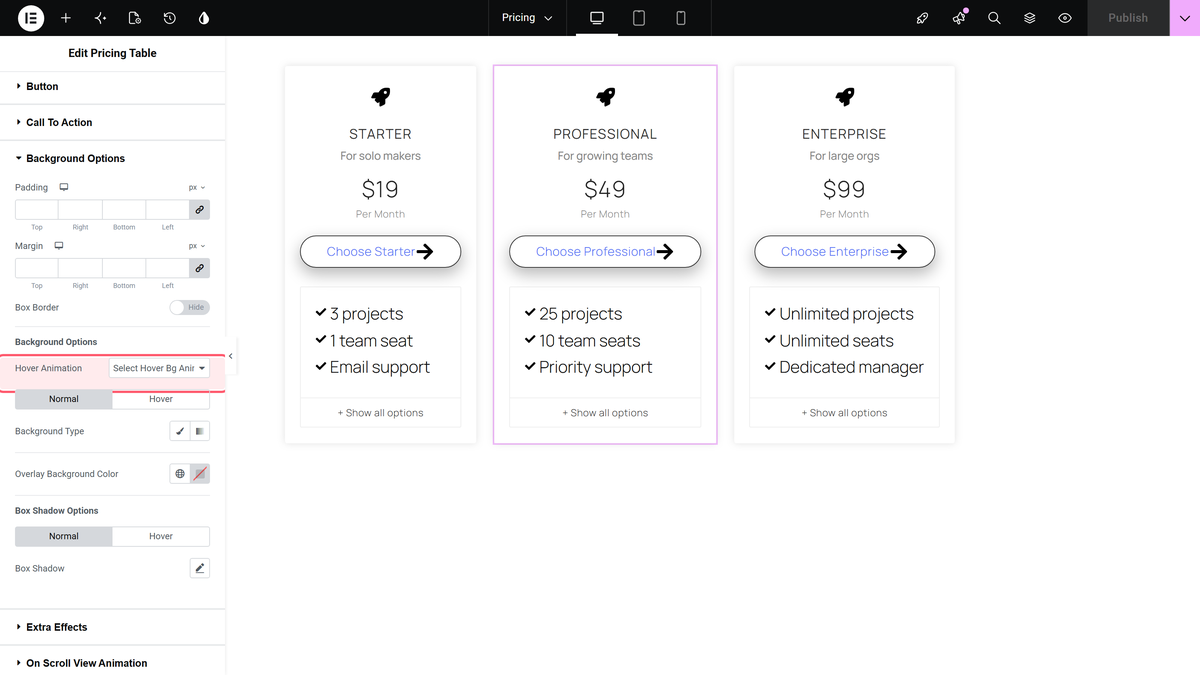The image size is (1200, 675).
Task: Open the Pricing page dropdown
Action: (x=527, y=18)
